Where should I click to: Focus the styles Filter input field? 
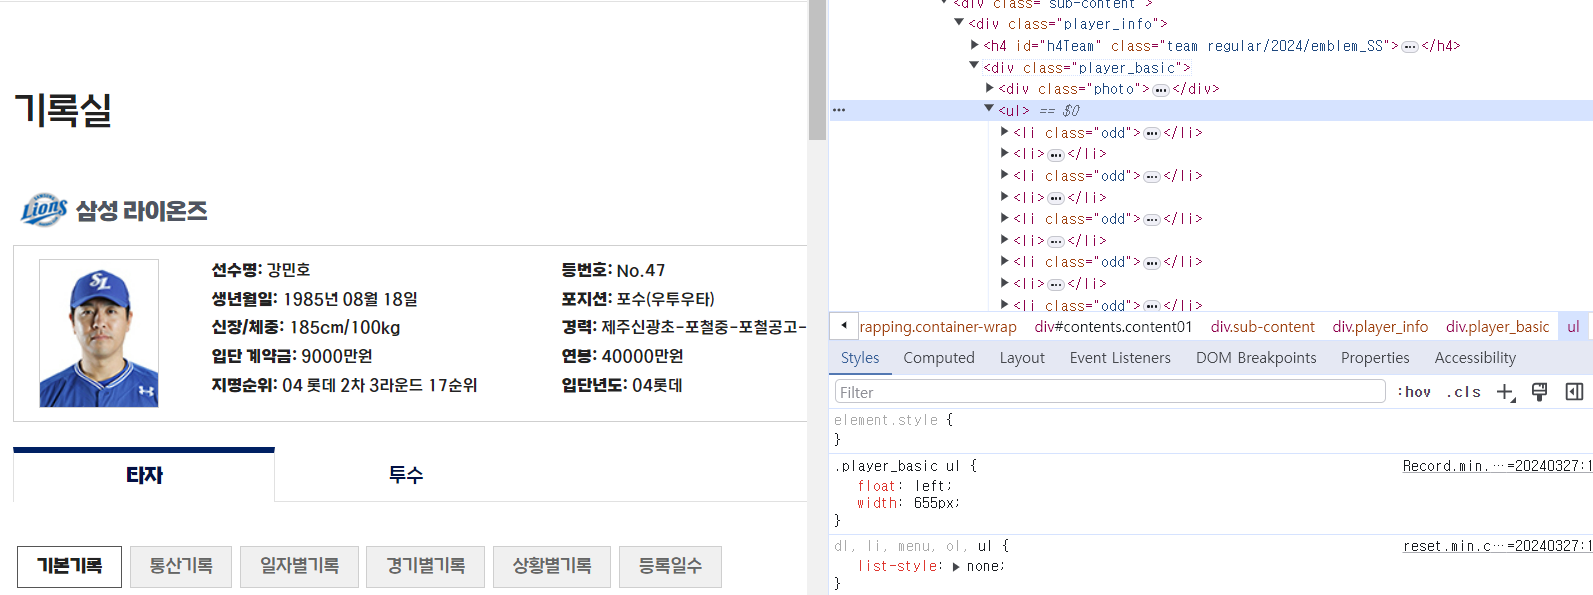[x=1110, y=392]
